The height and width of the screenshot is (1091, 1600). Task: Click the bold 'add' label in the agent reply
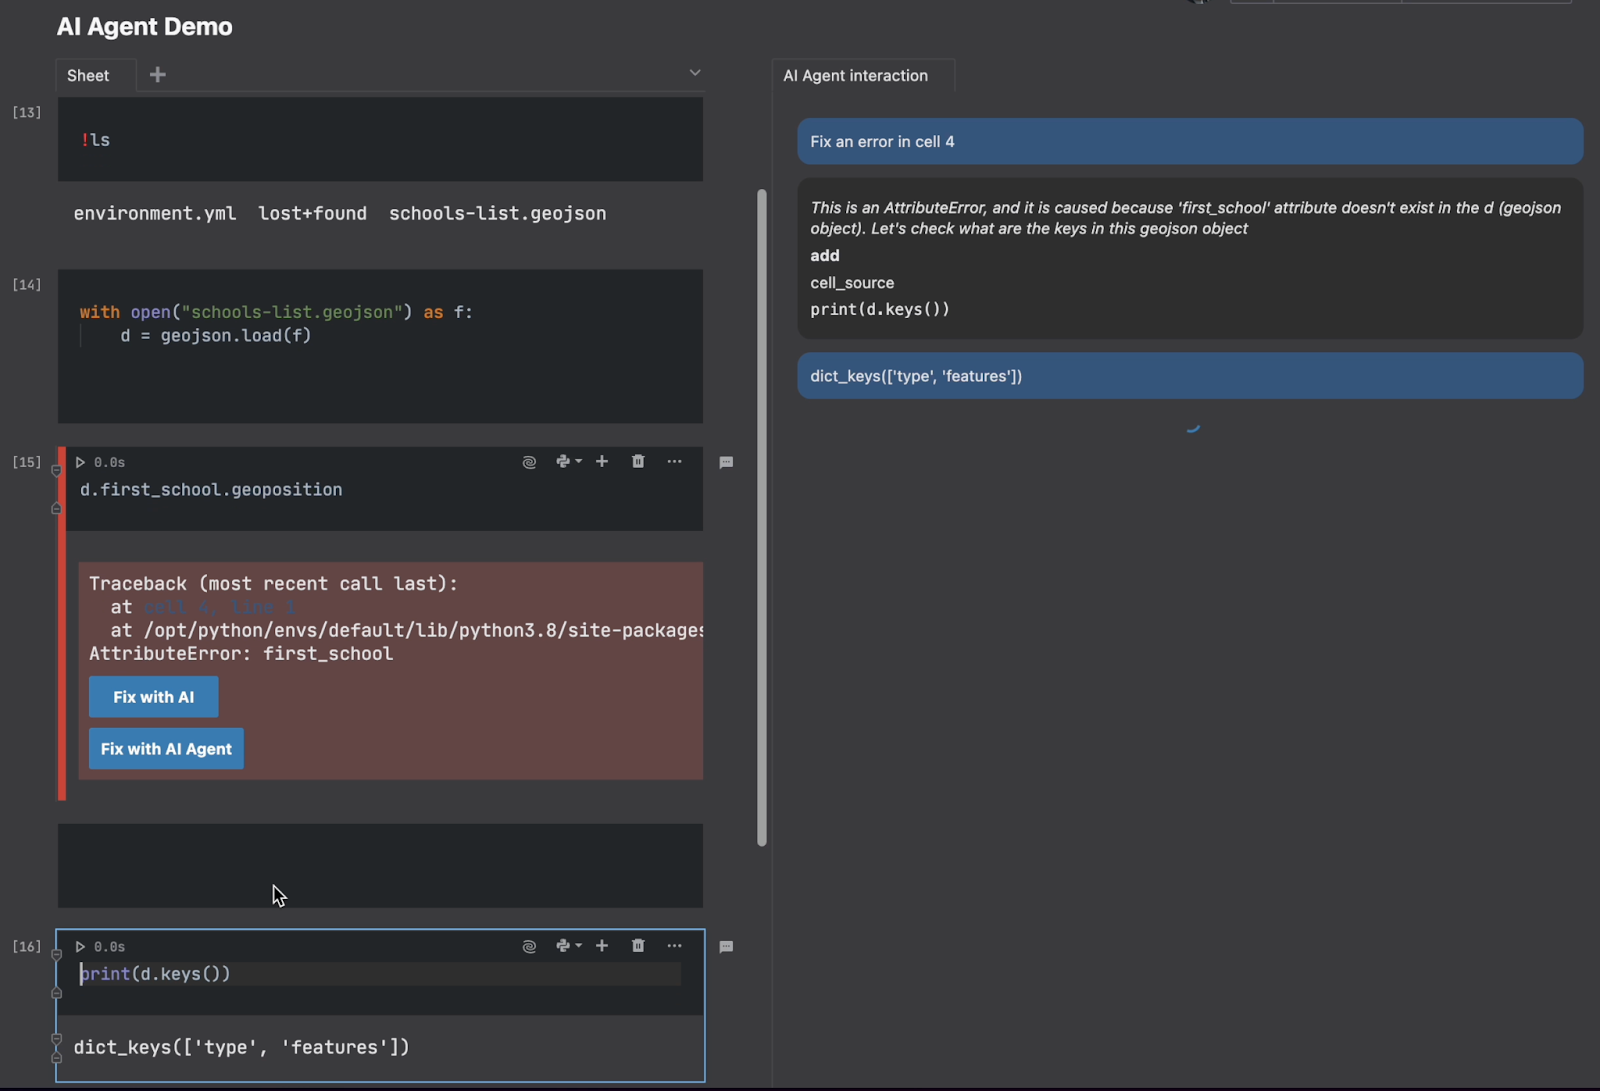(x=825, y=256)
